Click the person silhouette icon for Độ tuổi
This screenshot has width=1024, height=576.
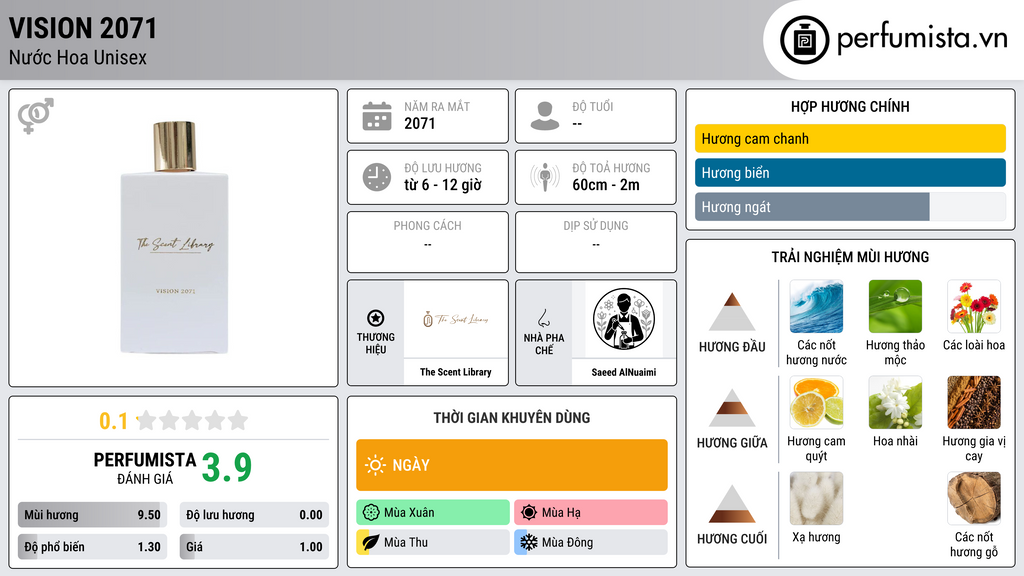[x=545, y=116]
